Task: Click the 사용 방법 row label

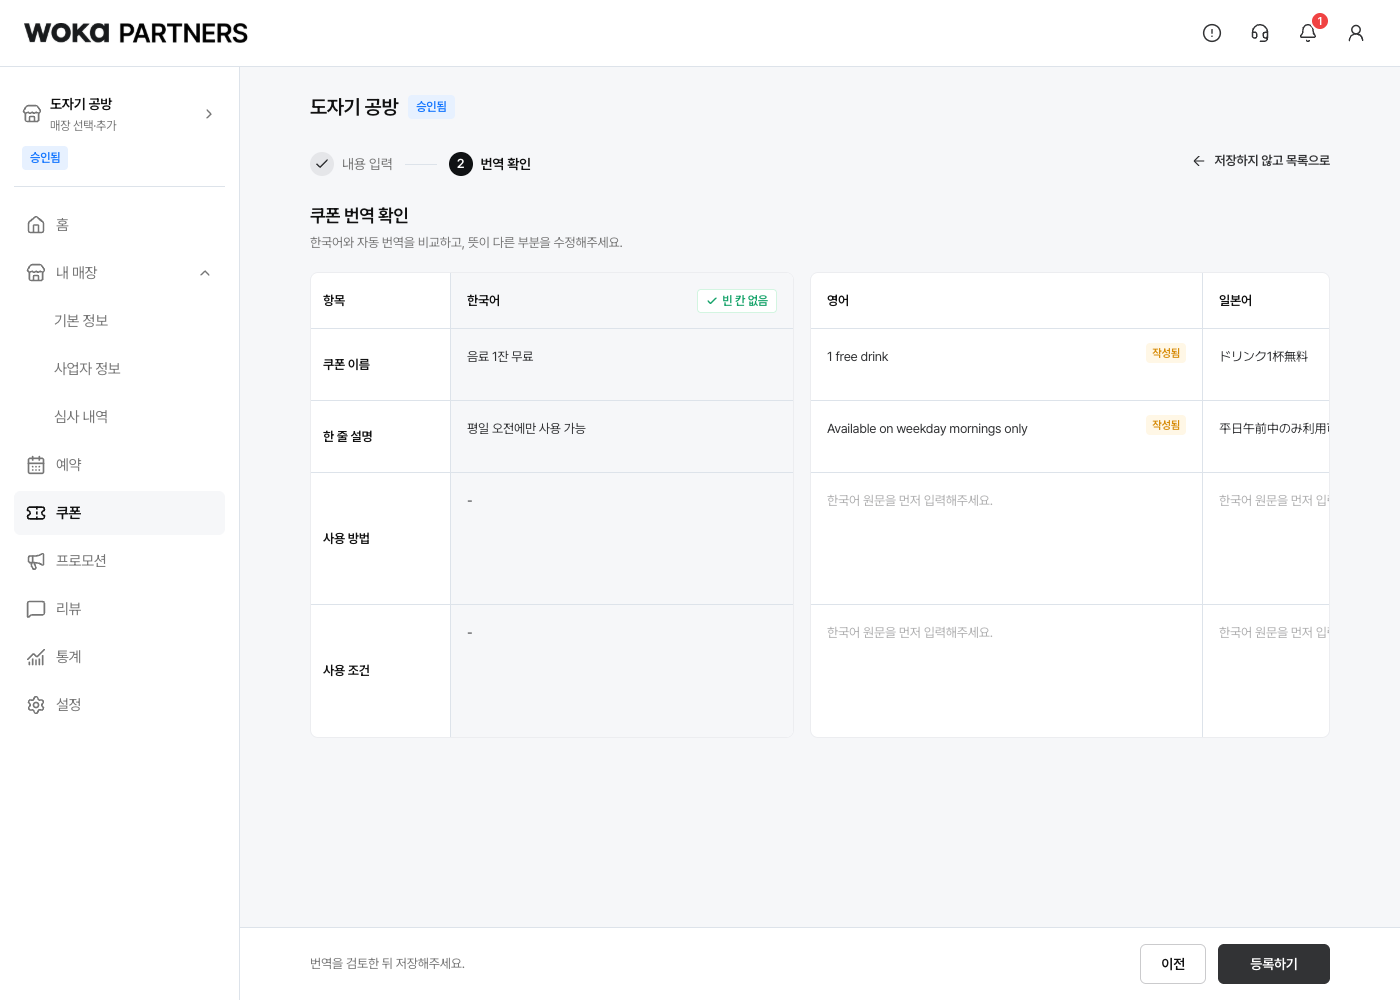Action: pyautogui.click(x=346, y=539)
